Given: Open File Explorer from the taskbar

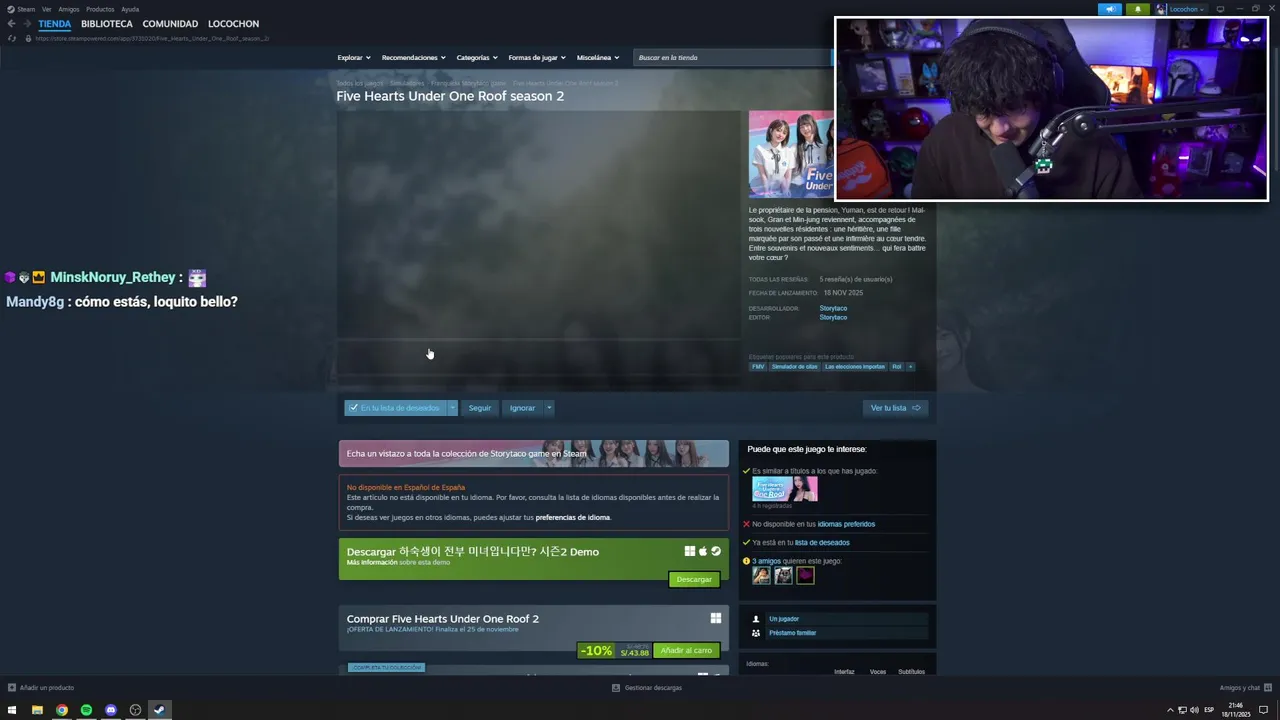Looking at the screenshot, I should pyautogui.click(x=37, y=710).
